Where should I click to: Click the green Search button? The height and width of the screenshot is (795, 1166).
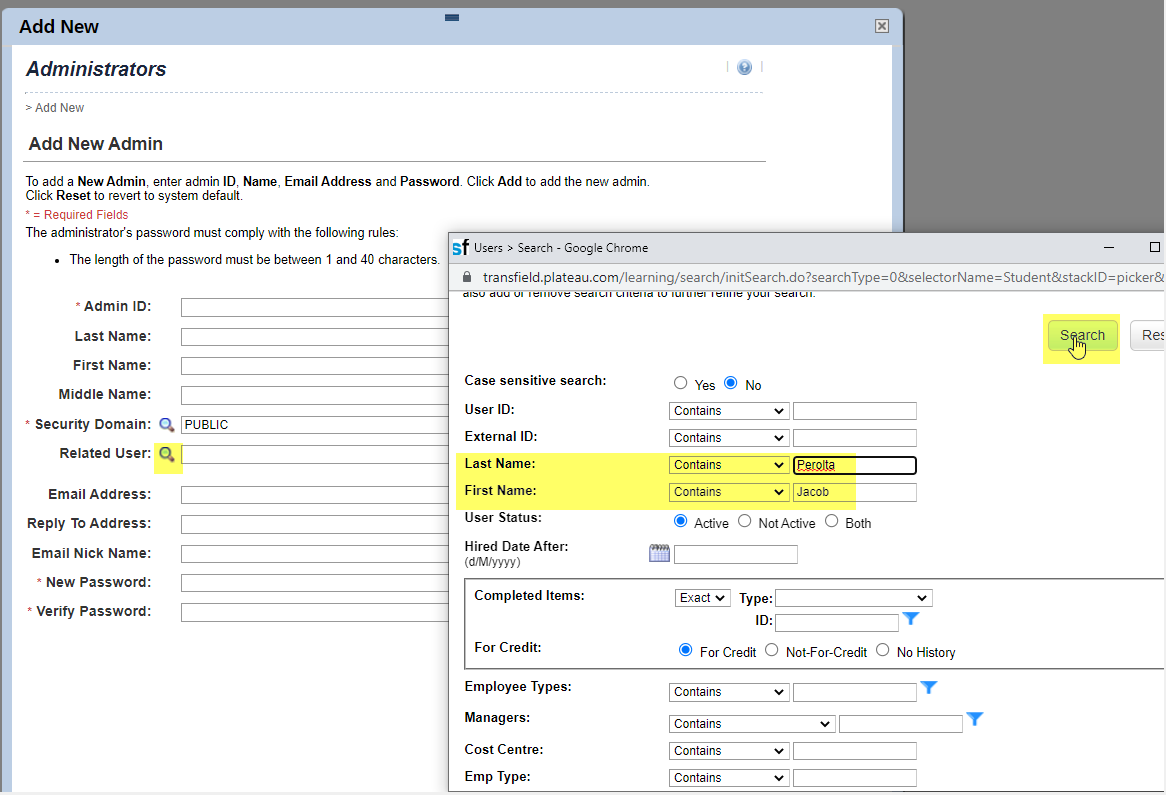[x=1082, y=336]
